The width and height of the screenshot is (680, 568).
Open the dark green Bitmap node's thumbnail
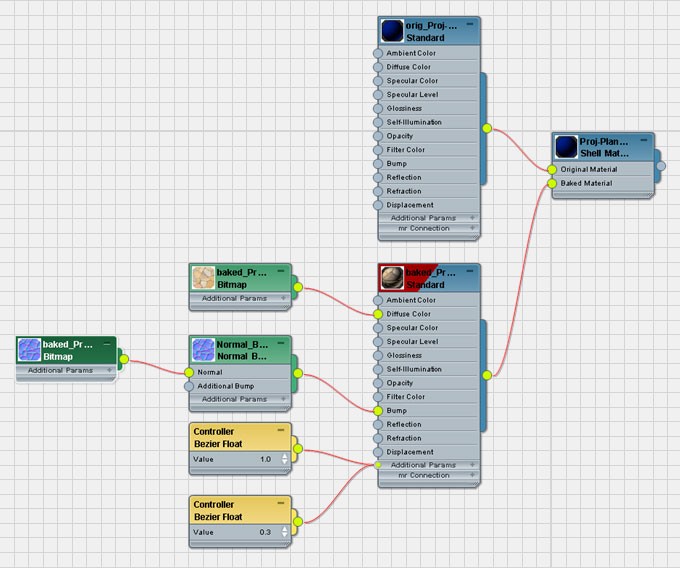[x=29, y=350]
